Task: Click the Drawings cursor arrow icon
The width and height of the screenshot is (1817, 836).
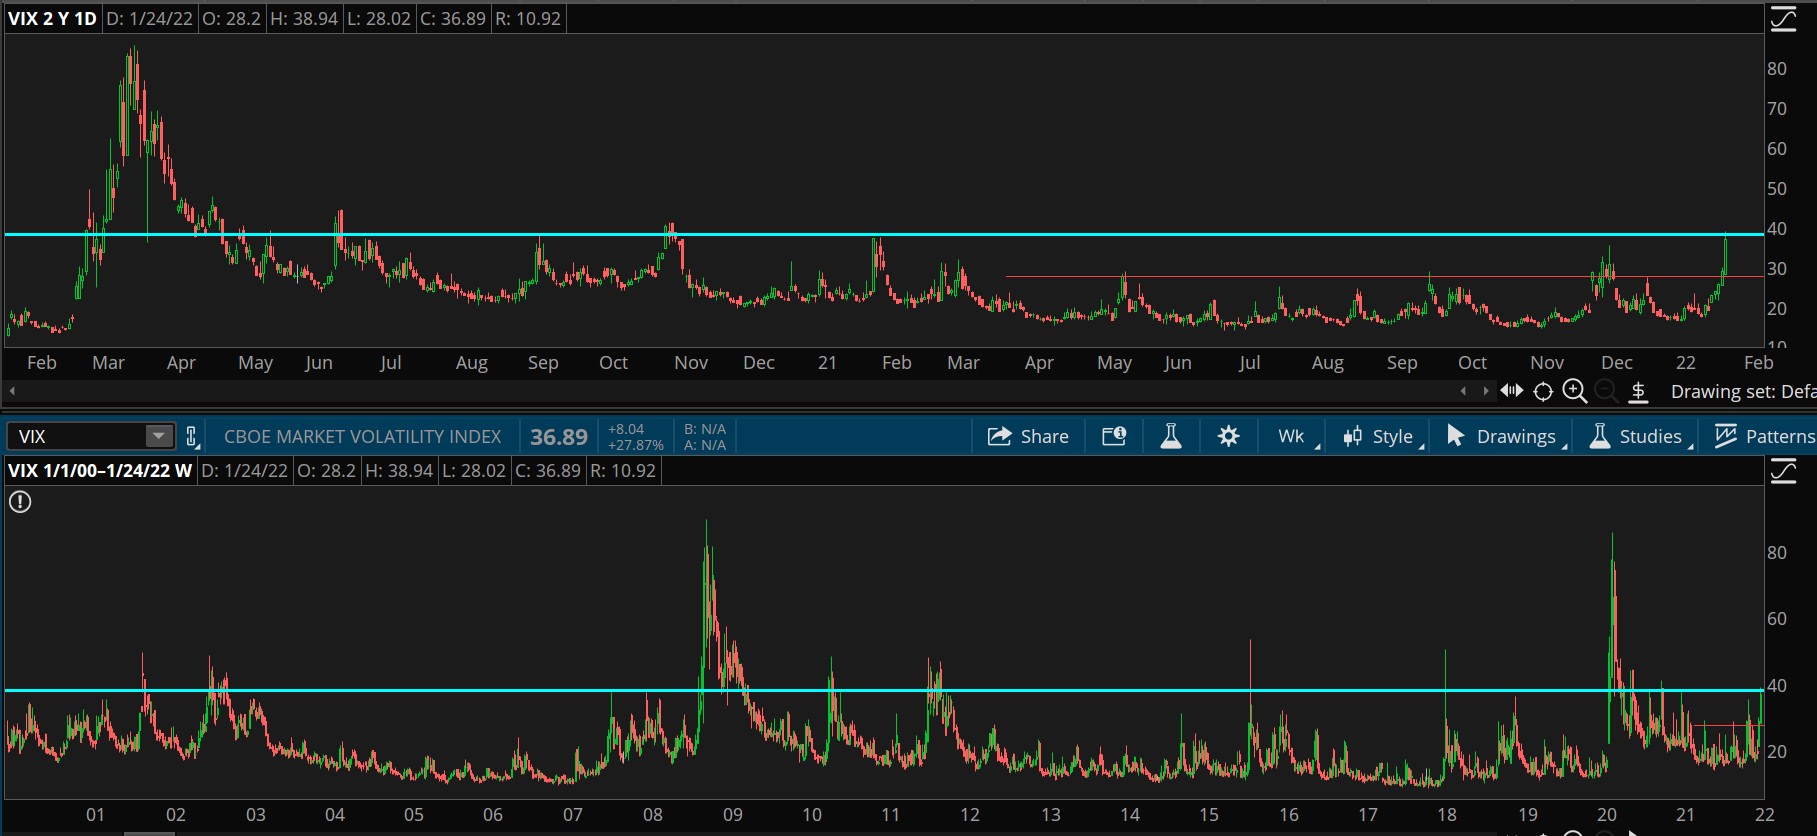Action: [1455, 436]
